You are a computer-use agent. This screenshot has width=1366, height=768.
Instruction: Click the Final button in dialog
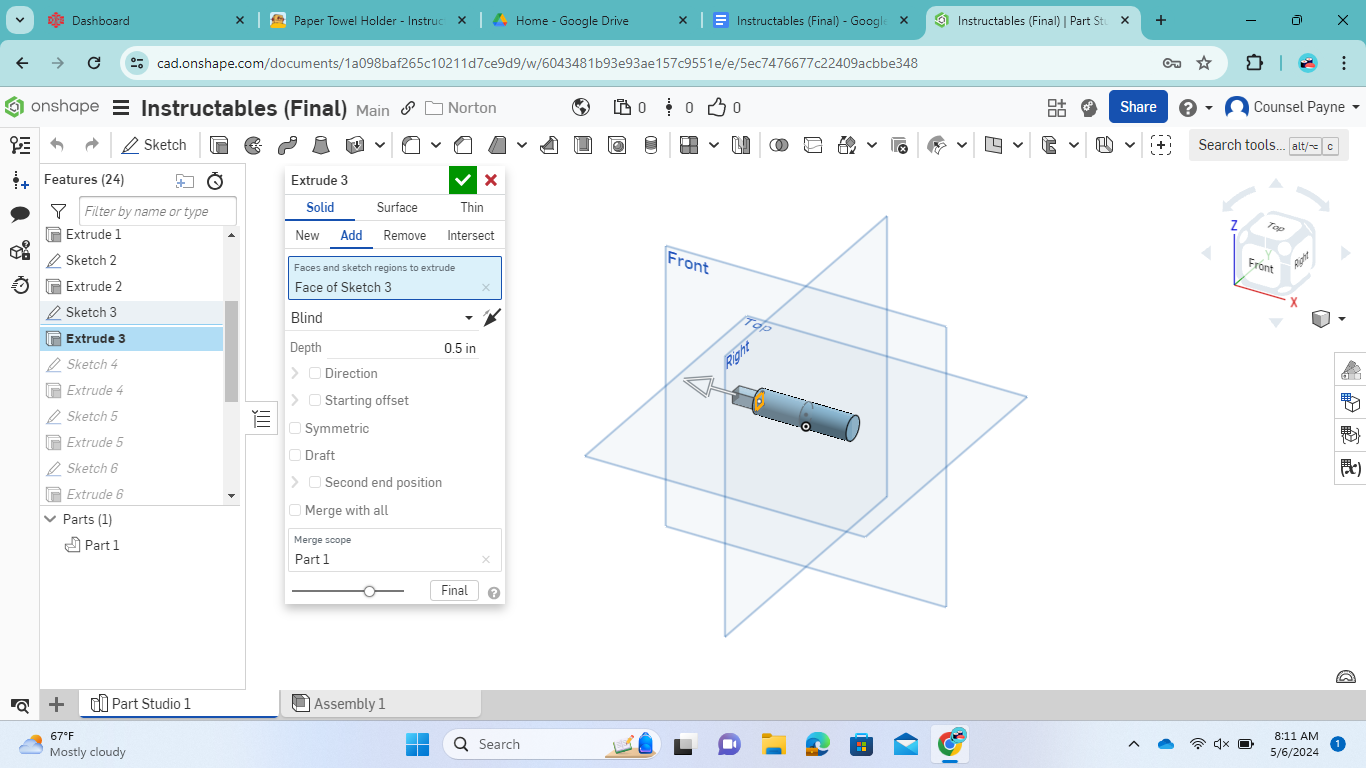[454, 591]
